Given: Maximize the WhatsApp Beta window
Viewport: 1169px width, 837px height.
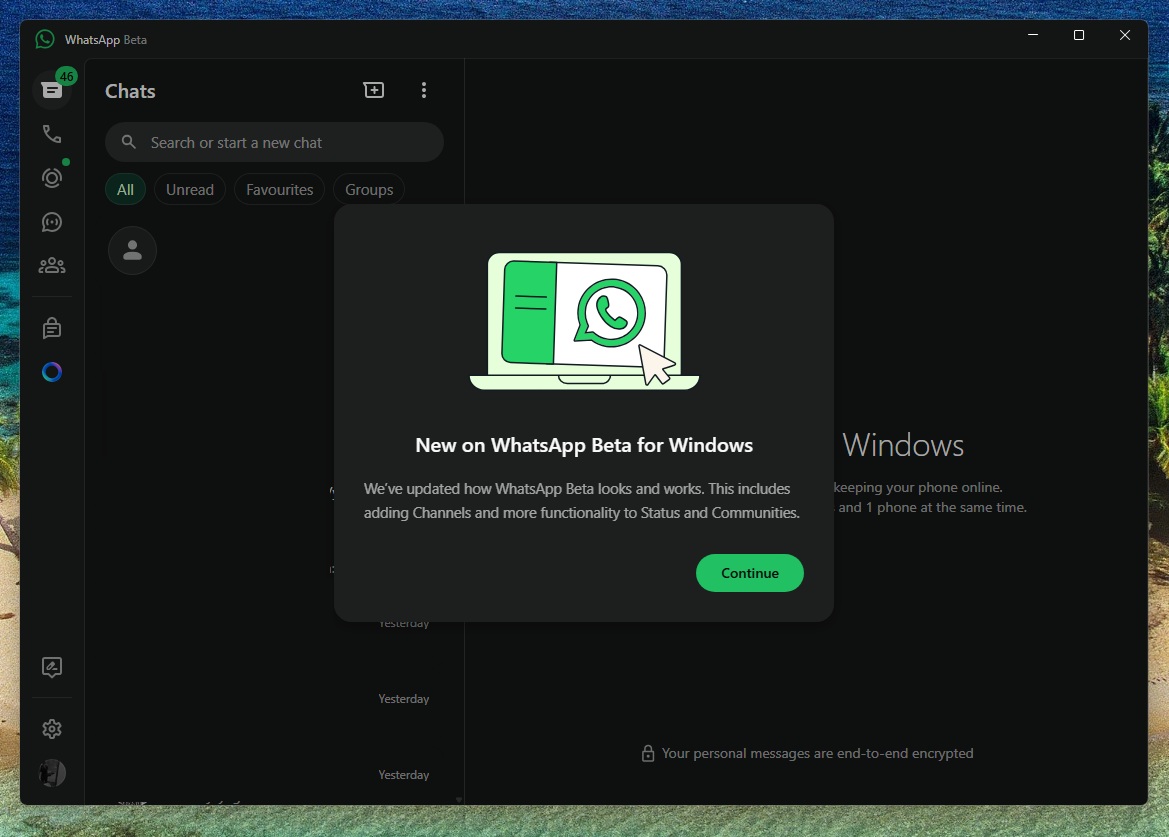Looking at the screenshot, I should click(1078, 35).
